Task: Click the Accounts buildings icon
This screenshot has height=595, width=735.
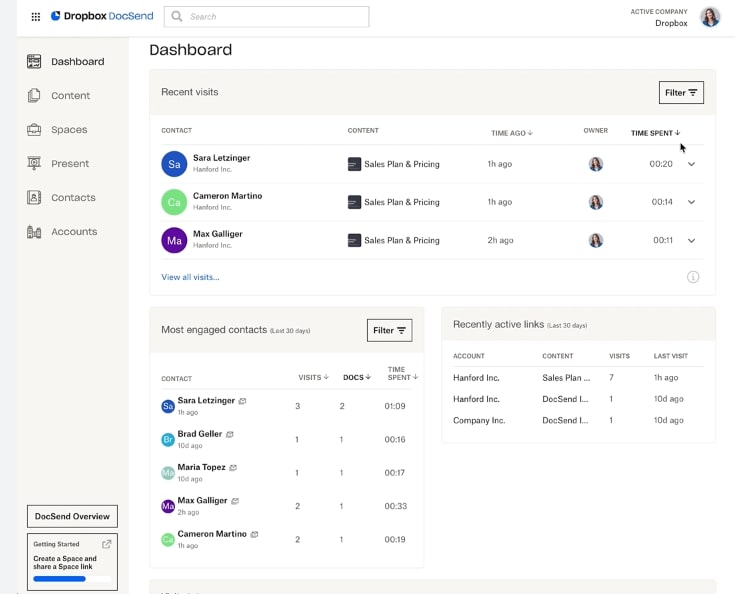Action: (x=34, y=232)
